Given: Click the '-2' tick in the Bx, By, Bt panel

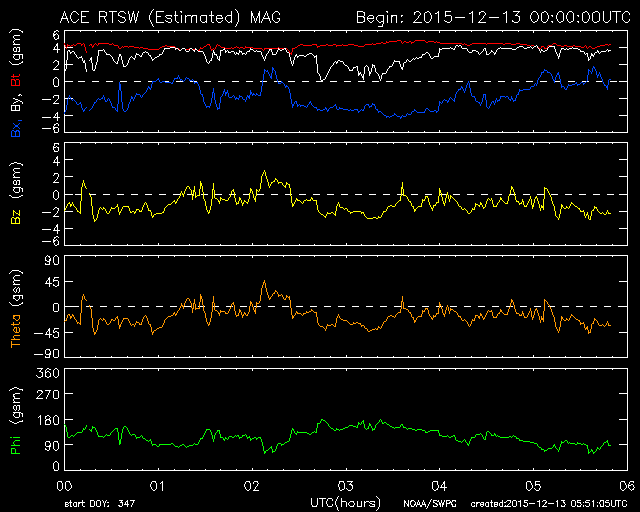Looking at the screenshot, I should (x=50, y=99).
